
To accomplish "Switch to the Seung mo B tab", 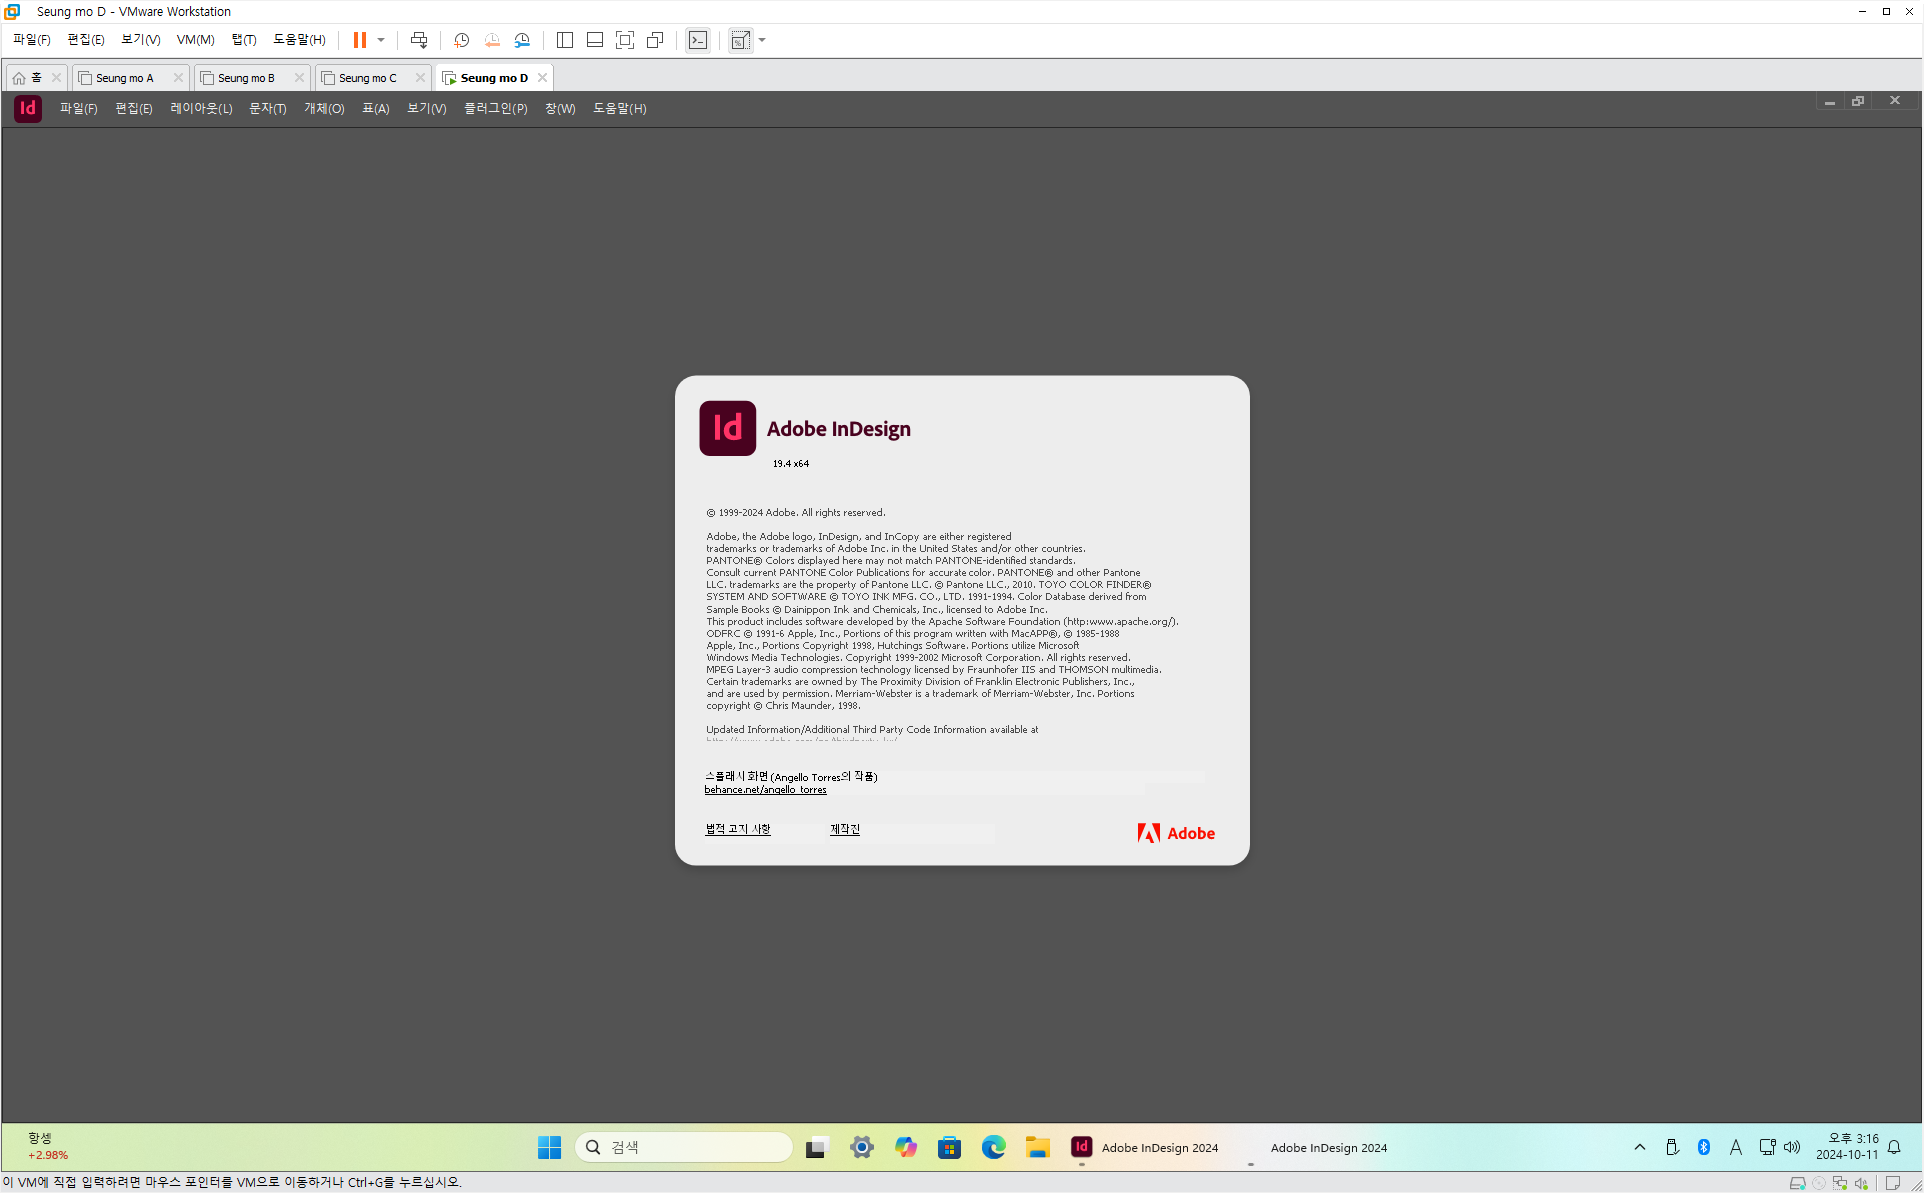I will pyautogui.click(x=246, y=78).
